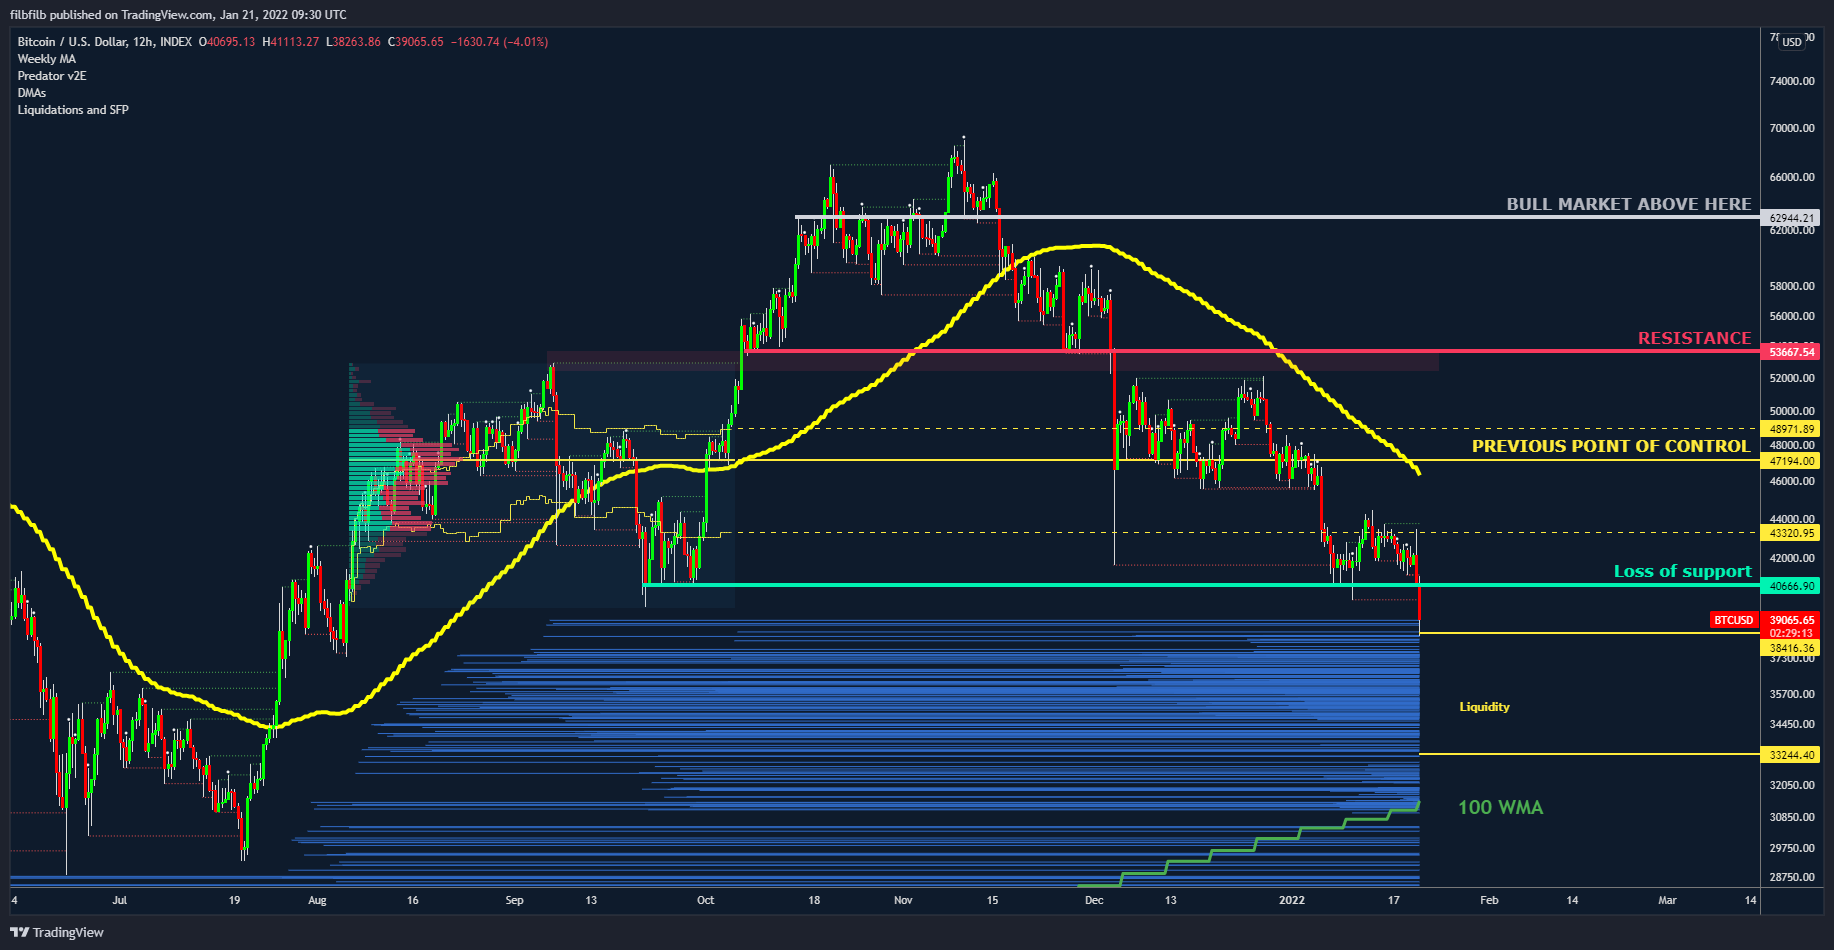Screen dimensions: 1834x950
Task: Select PREVIOUS POINT OF CONTROL annotation text
Action: (1610, 446)
